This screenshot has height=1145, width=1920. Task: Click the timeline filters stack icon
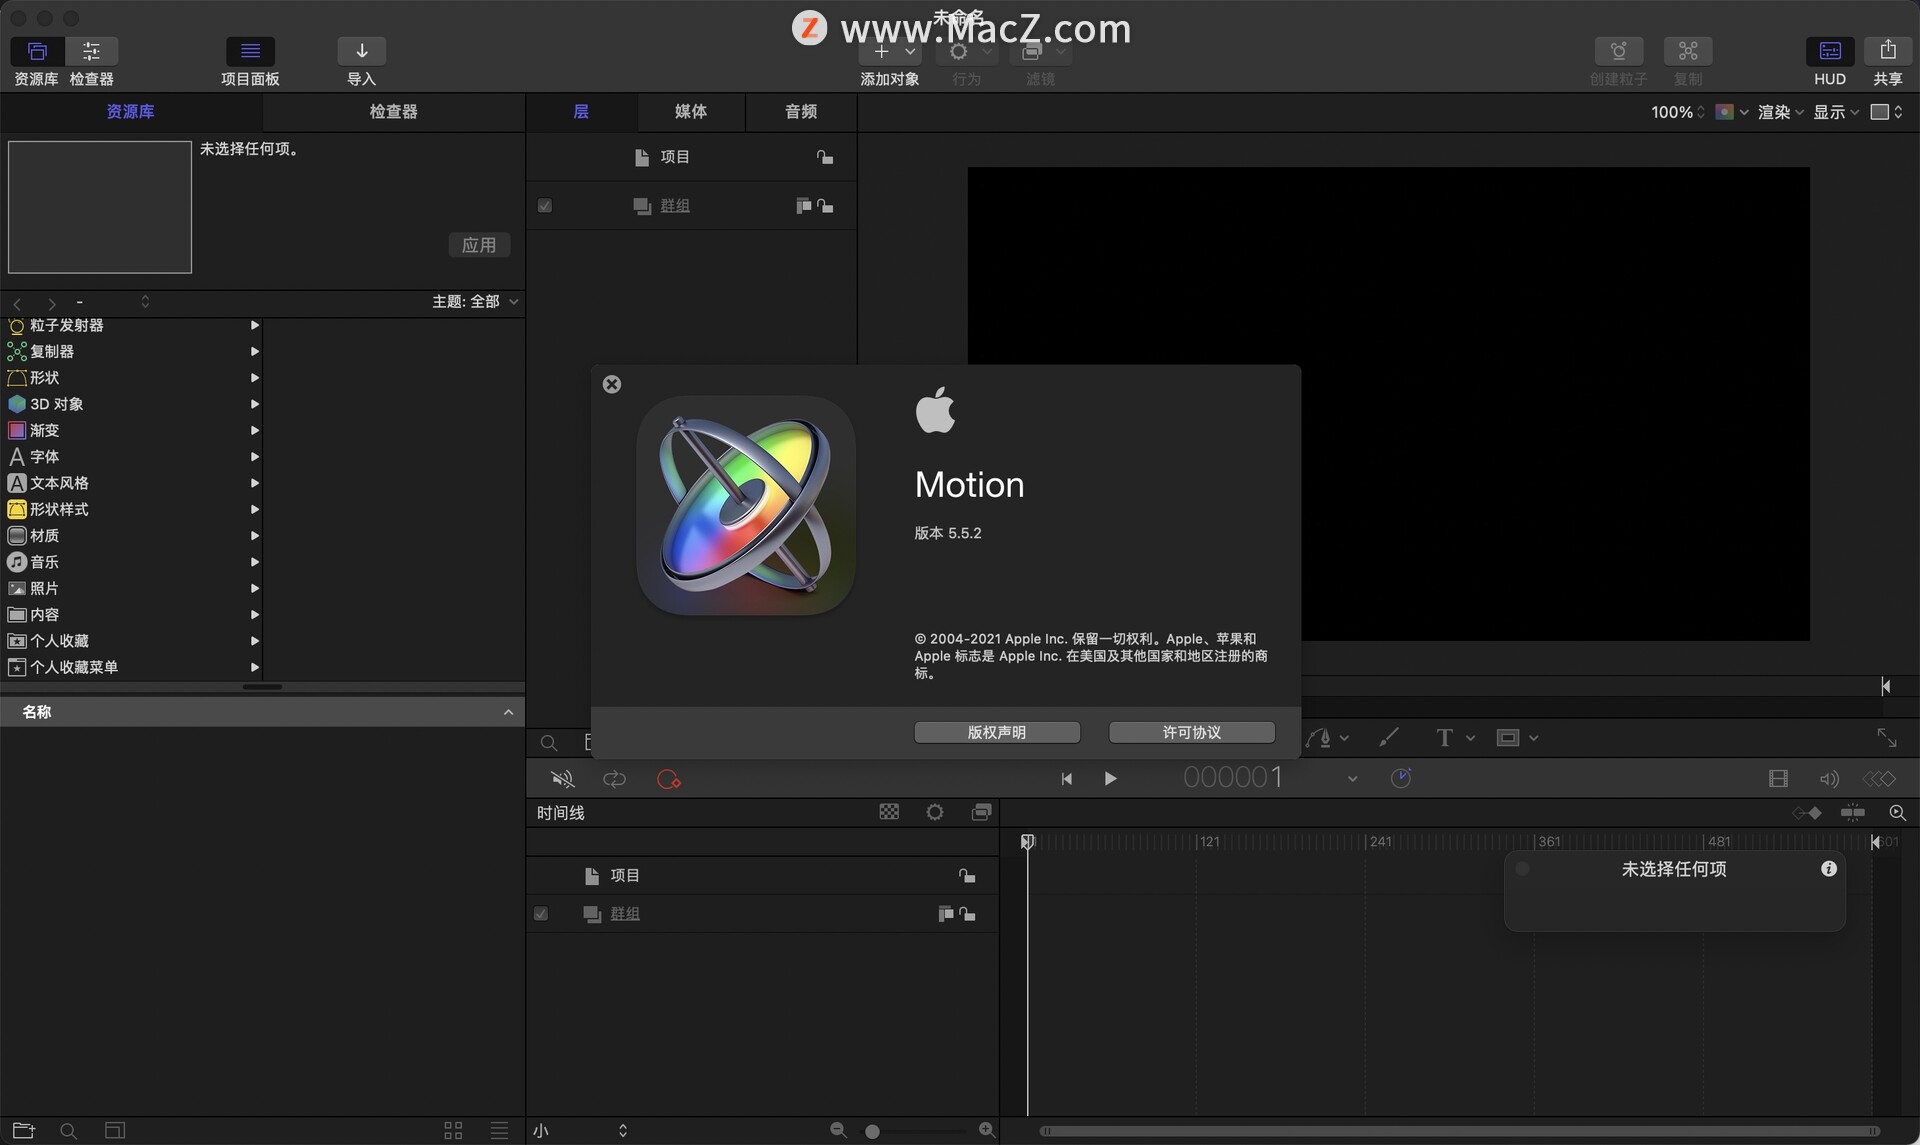pos(982,812)
